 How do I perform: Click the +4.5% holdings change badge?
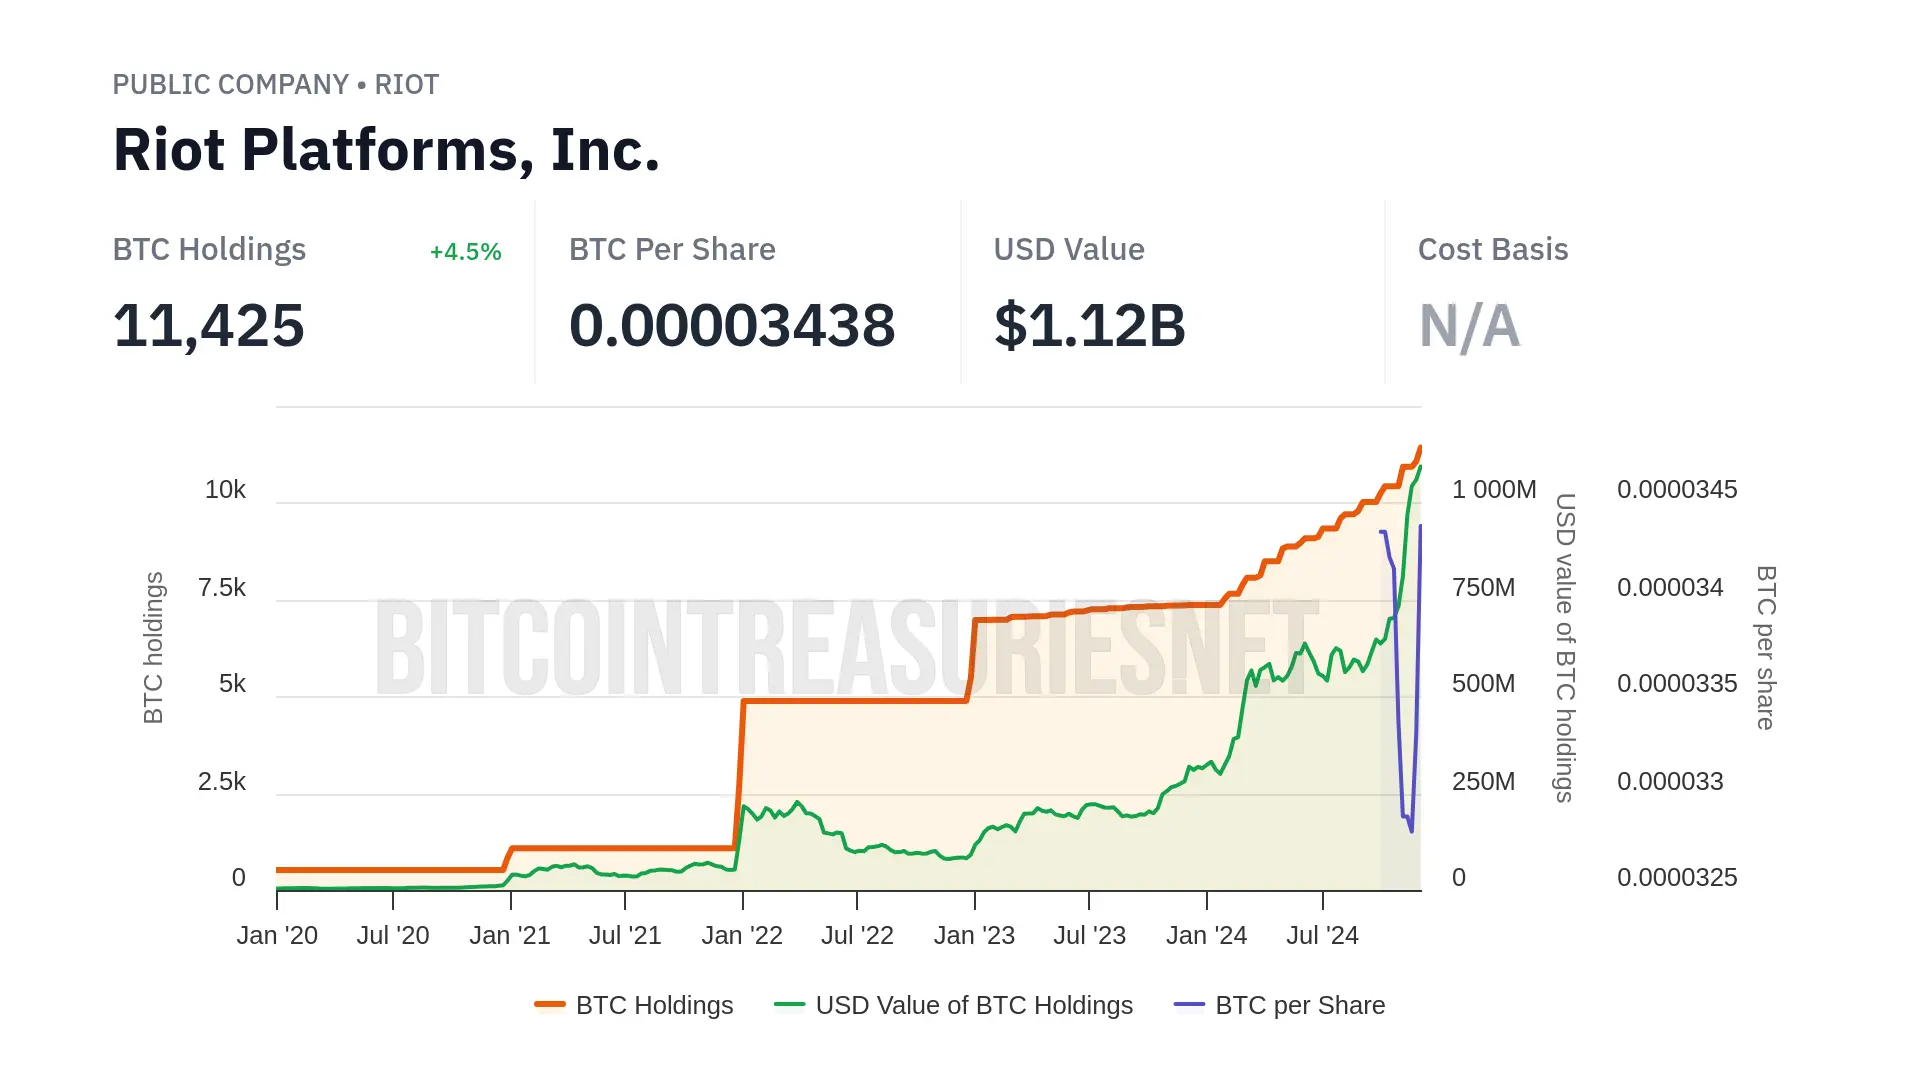coord(465,252)
